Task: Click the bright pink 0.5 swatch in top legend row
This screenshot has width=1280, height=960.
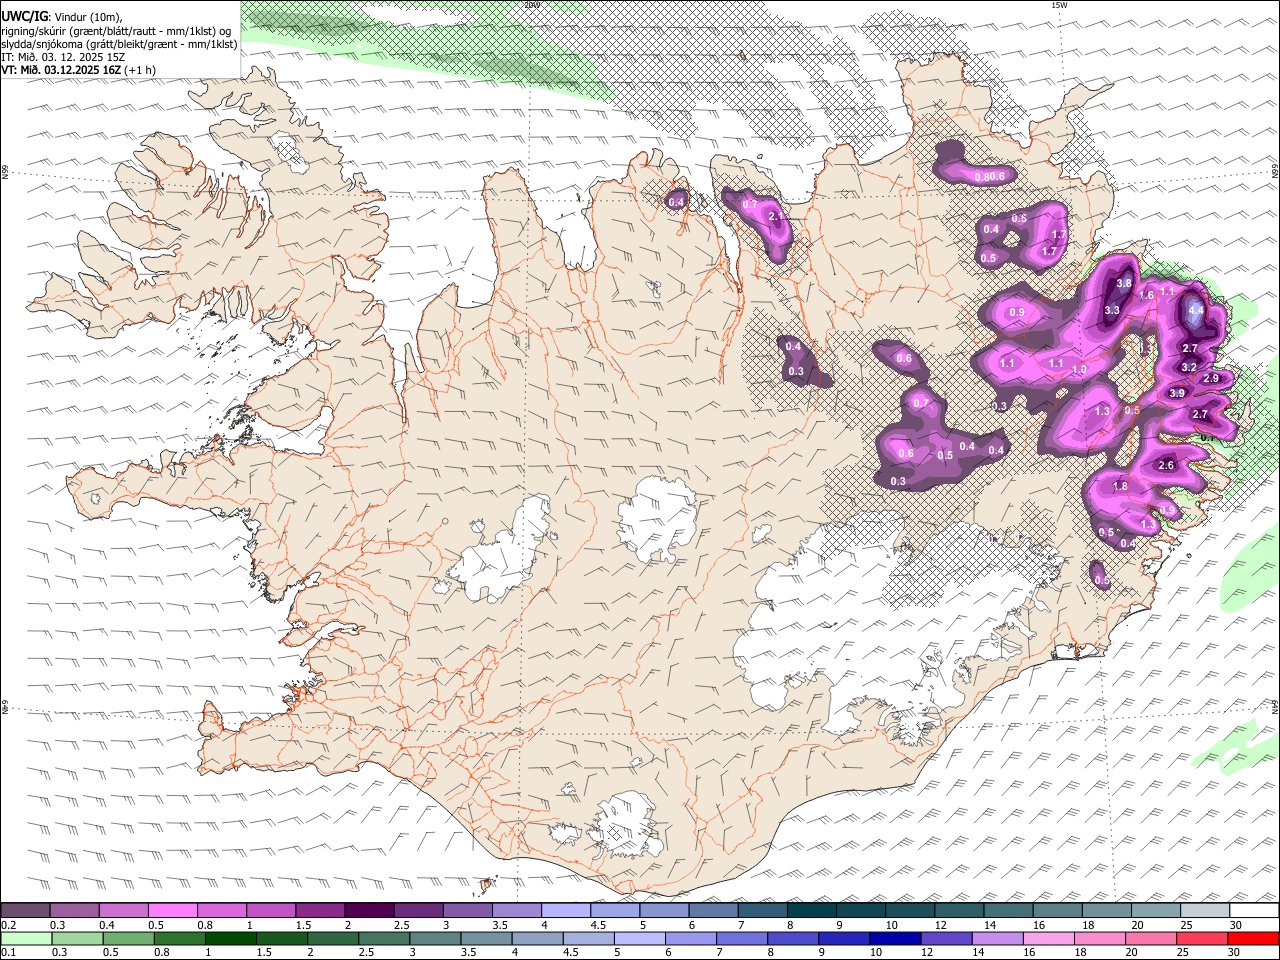Action: [172, 911]
